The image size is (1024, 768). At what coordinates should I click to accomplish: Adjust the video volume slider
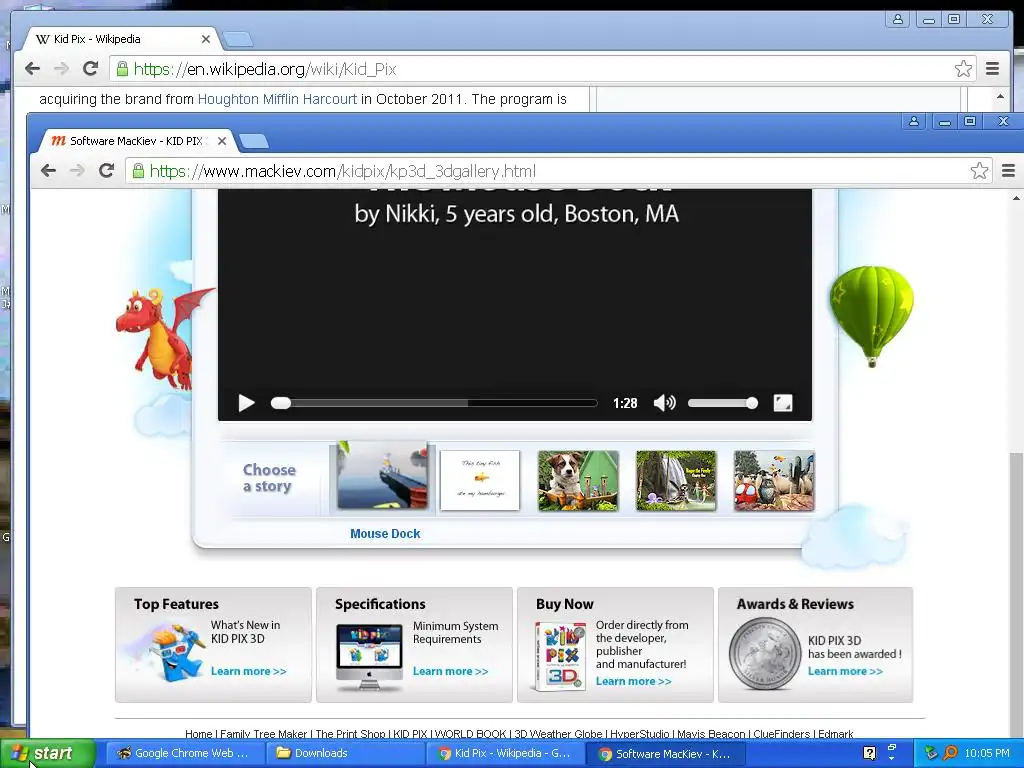click(x=723, y=403)
